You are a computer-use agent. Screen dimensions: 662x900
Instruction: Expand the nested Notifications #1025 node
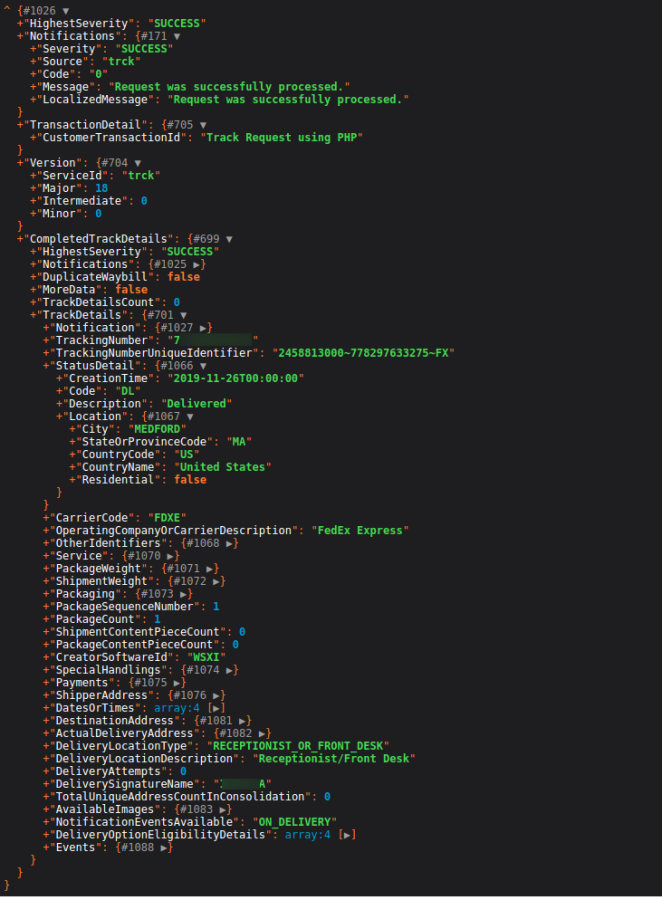(x=200, y=264)
